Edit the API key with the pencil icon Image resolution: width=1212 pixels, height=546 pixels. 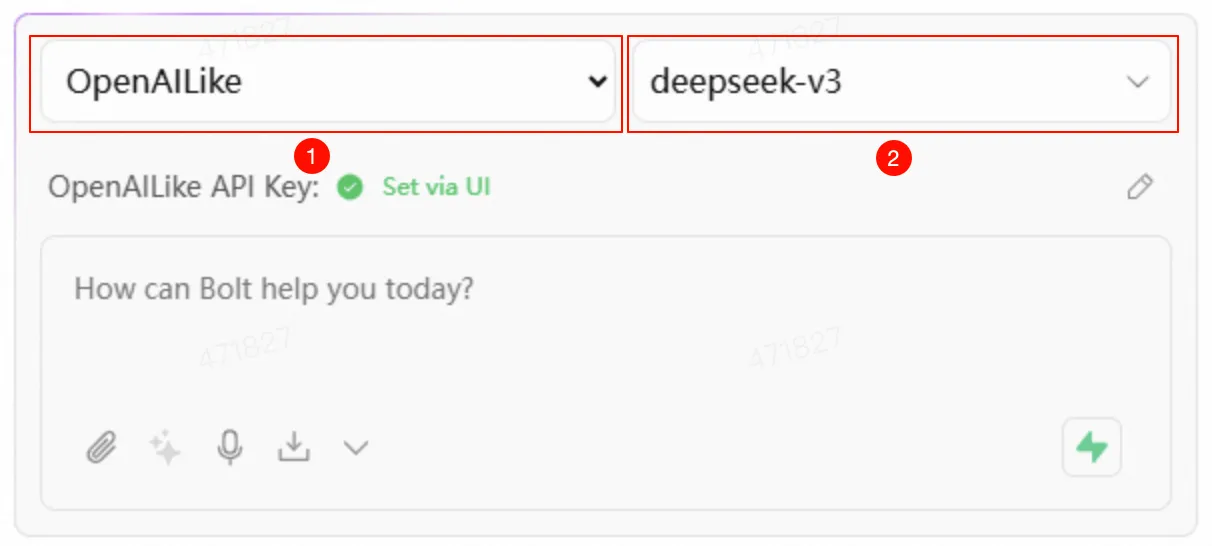pos(1139,187)
